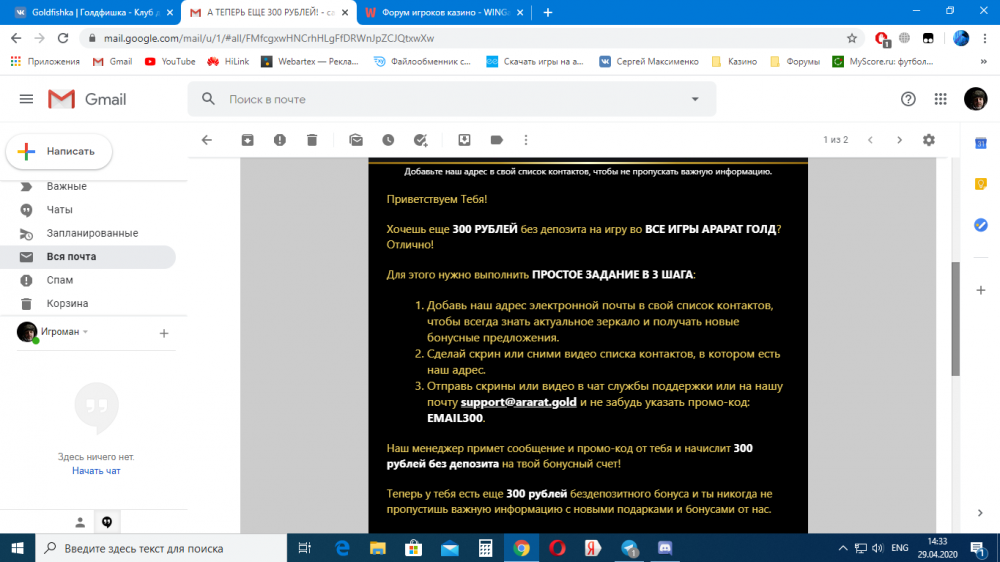Open Google Calendar side panel icon

(x=981, y=144)
